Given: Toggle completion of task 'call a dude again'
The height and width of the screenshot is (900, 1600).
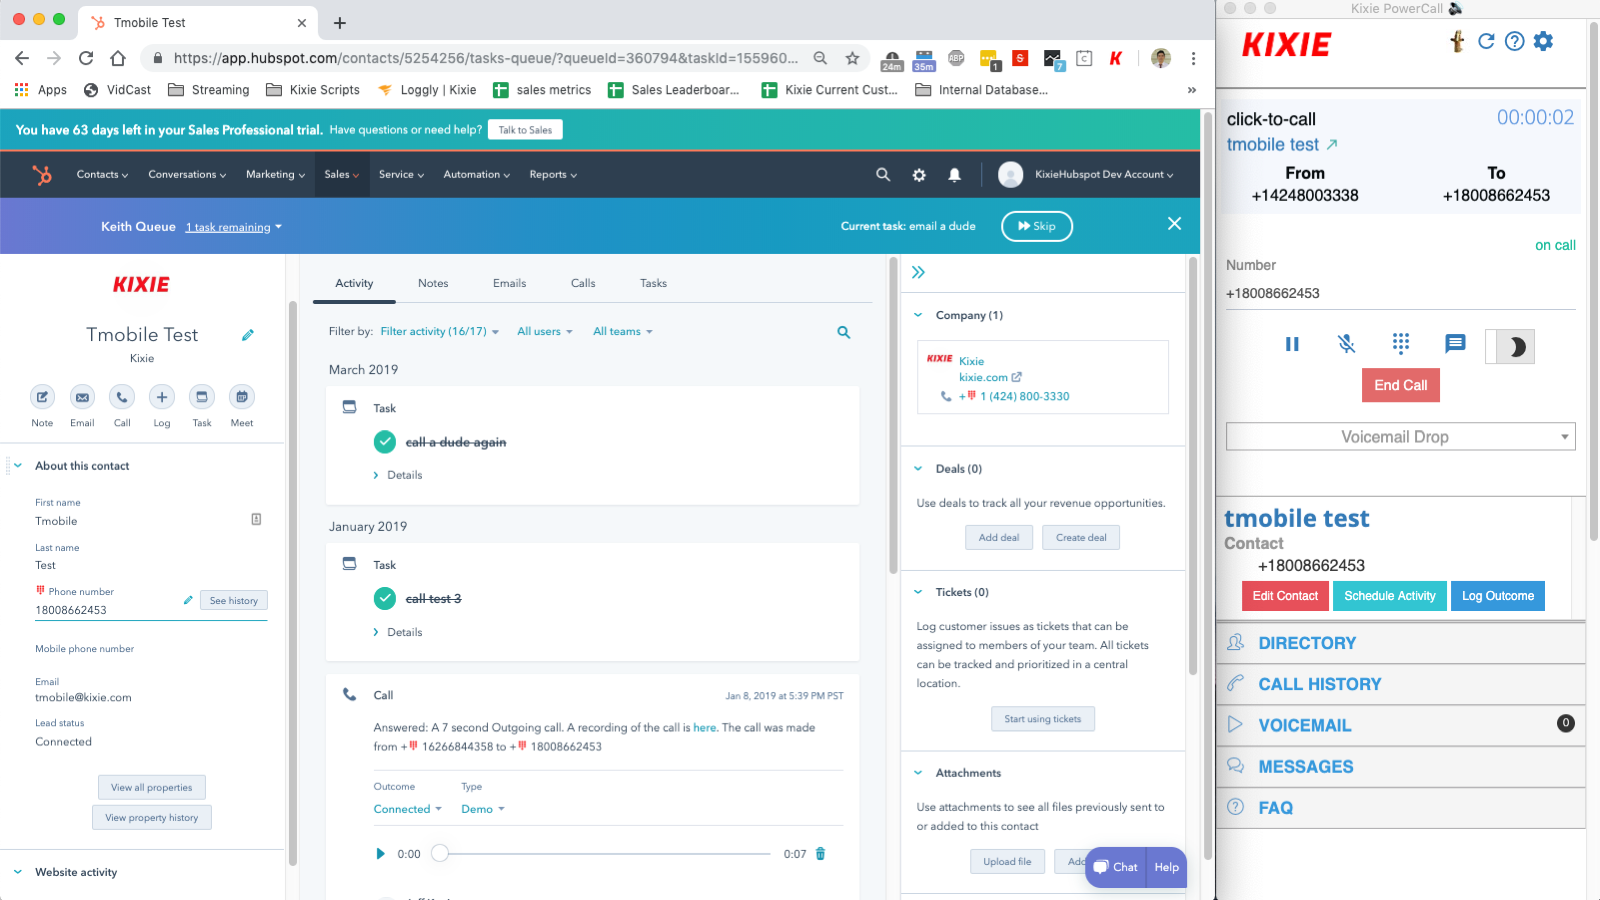Looking at the screenshot, I should tap(384, 441).
